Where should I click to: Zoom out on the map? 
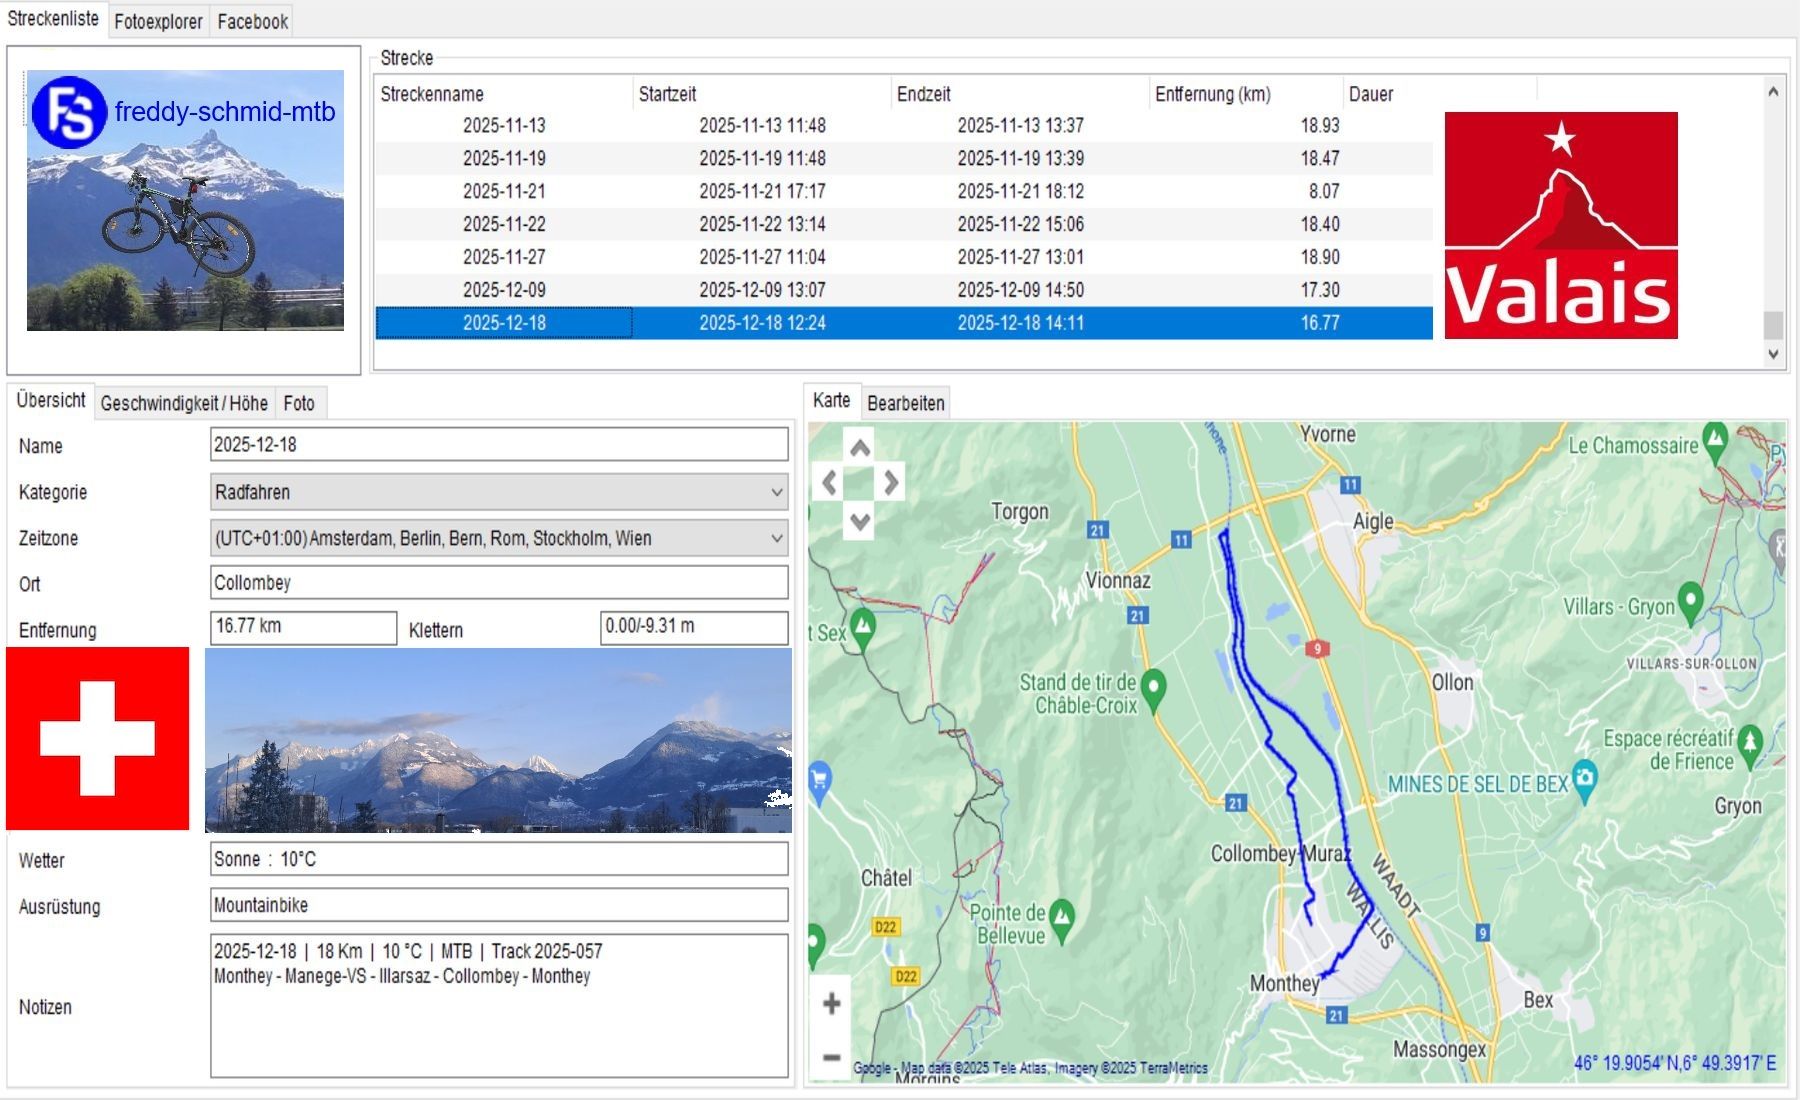coord(831,1057)
